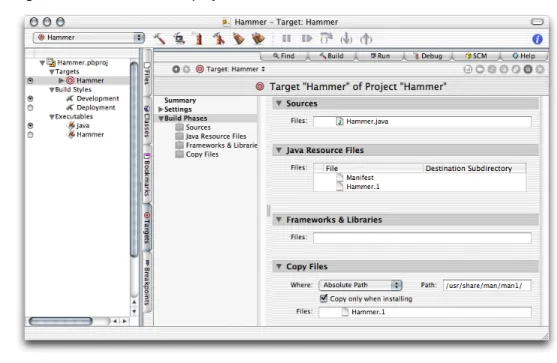Click the Path field with /usr/share/man/man1/
The image size is (557, 363).
[x=487, y=285]
